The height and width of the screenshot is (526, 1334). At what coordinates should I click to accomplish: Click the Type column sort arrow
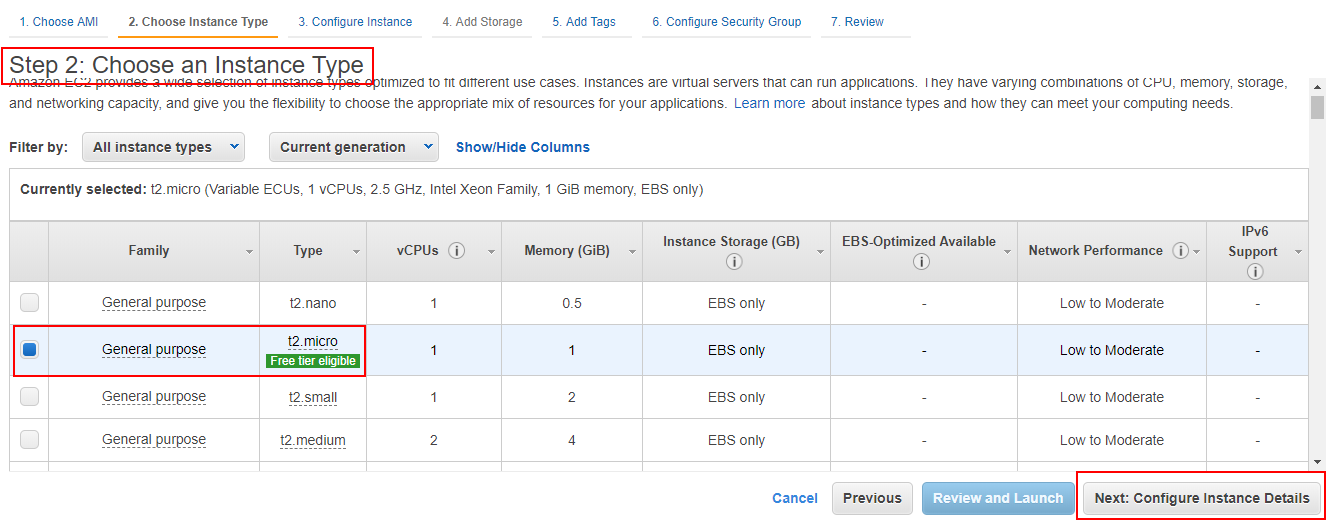click(356, 252)
